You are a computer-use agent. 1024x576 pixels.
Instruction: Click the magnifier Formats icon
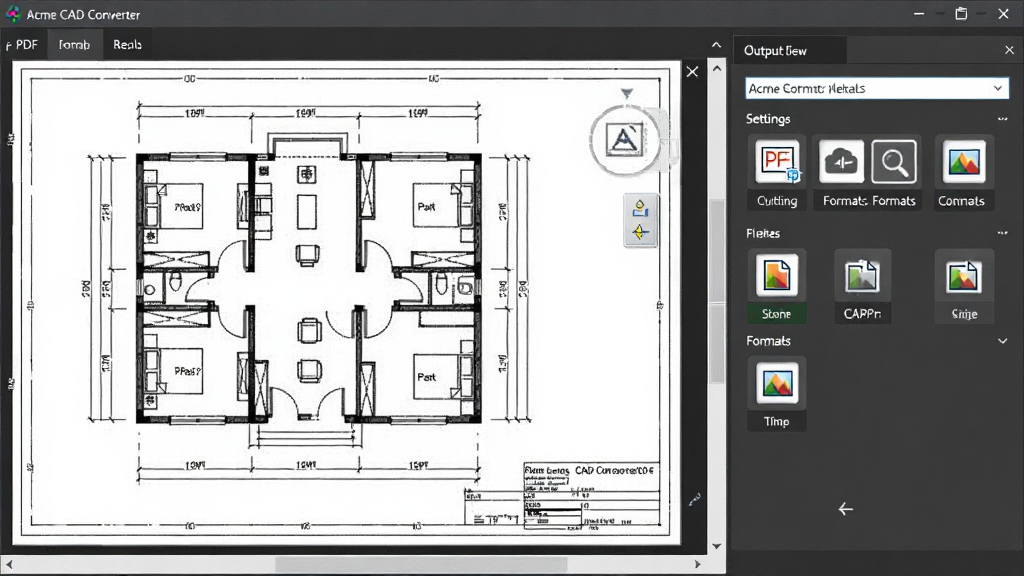(x=894, y=162)
